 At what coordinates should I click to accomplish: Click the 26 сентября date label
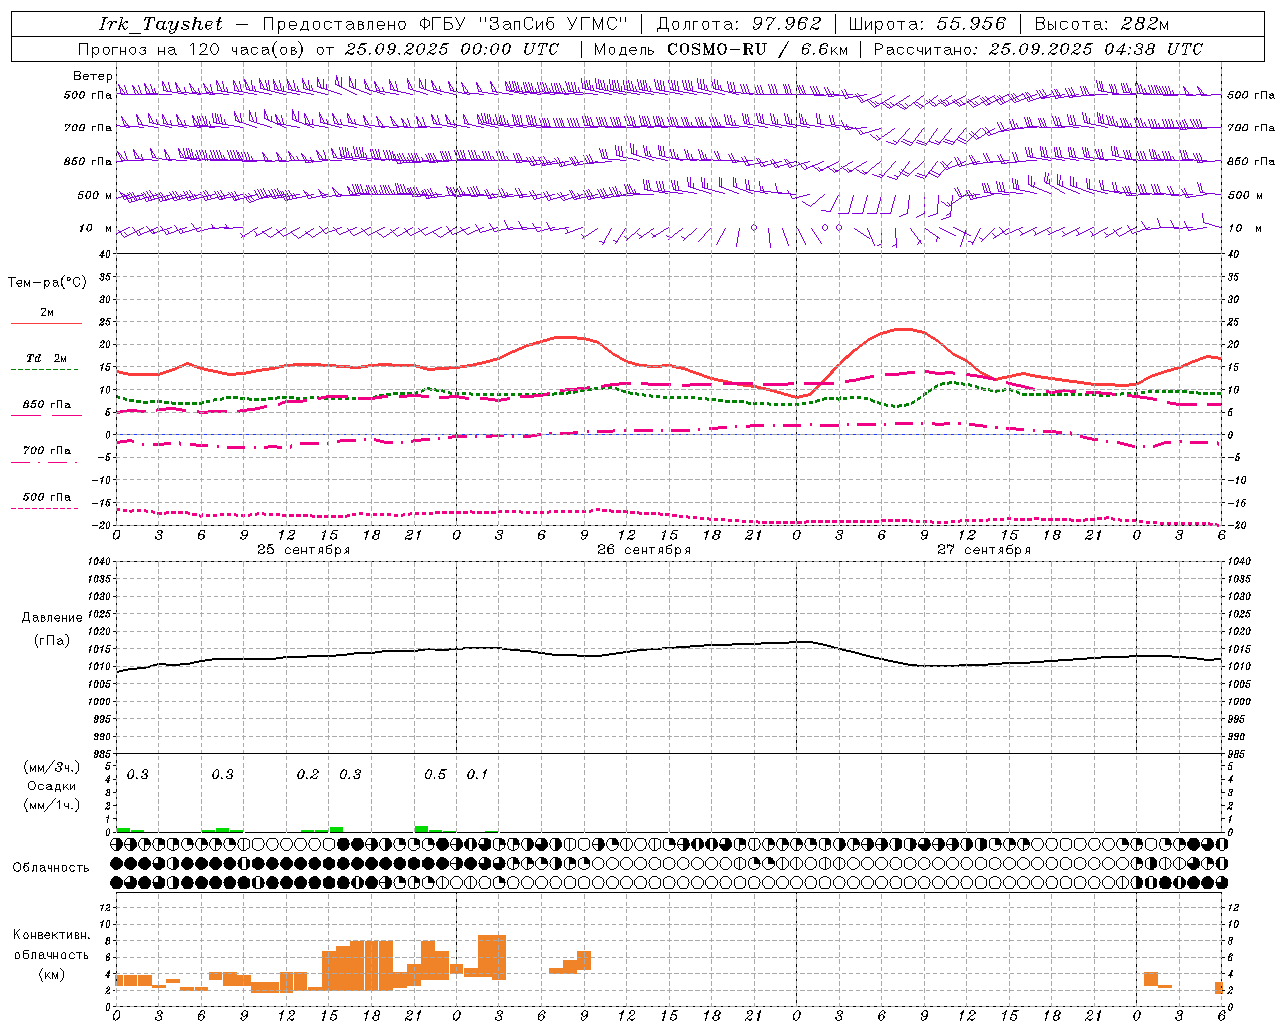pos(643,550)
